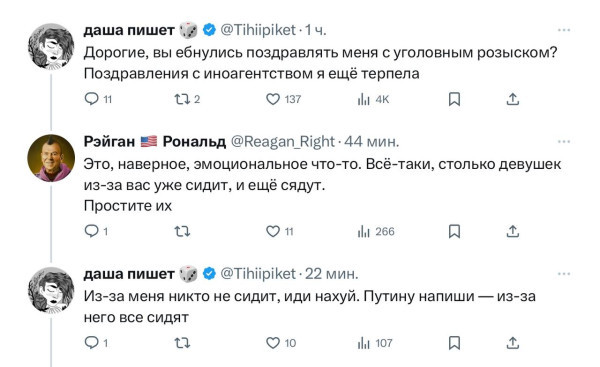600x367 pixels.
Task: Retweet the Reagan_Right reply
Action: (182, 231)
